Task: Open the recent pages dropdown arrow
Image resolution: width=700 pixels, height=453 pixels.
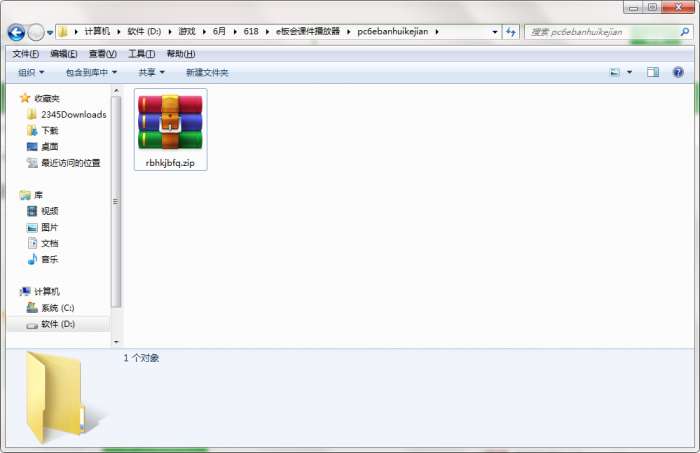Action: [x=50, y=33]
